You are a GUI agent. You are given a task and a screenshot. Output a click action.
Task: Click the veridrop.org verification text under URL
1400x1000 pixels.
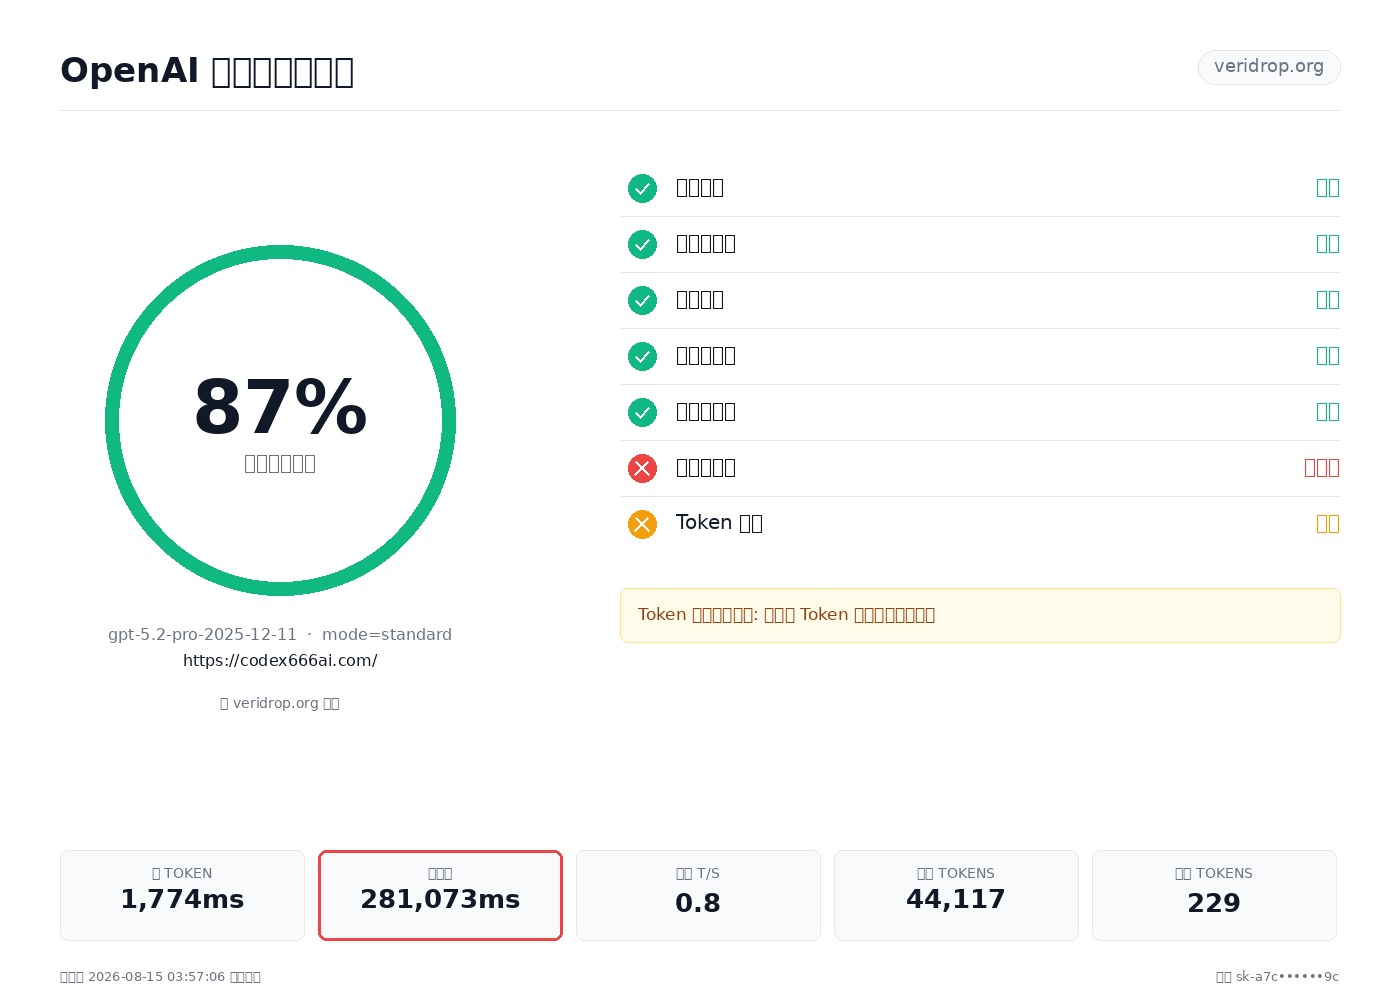(280, 704)
